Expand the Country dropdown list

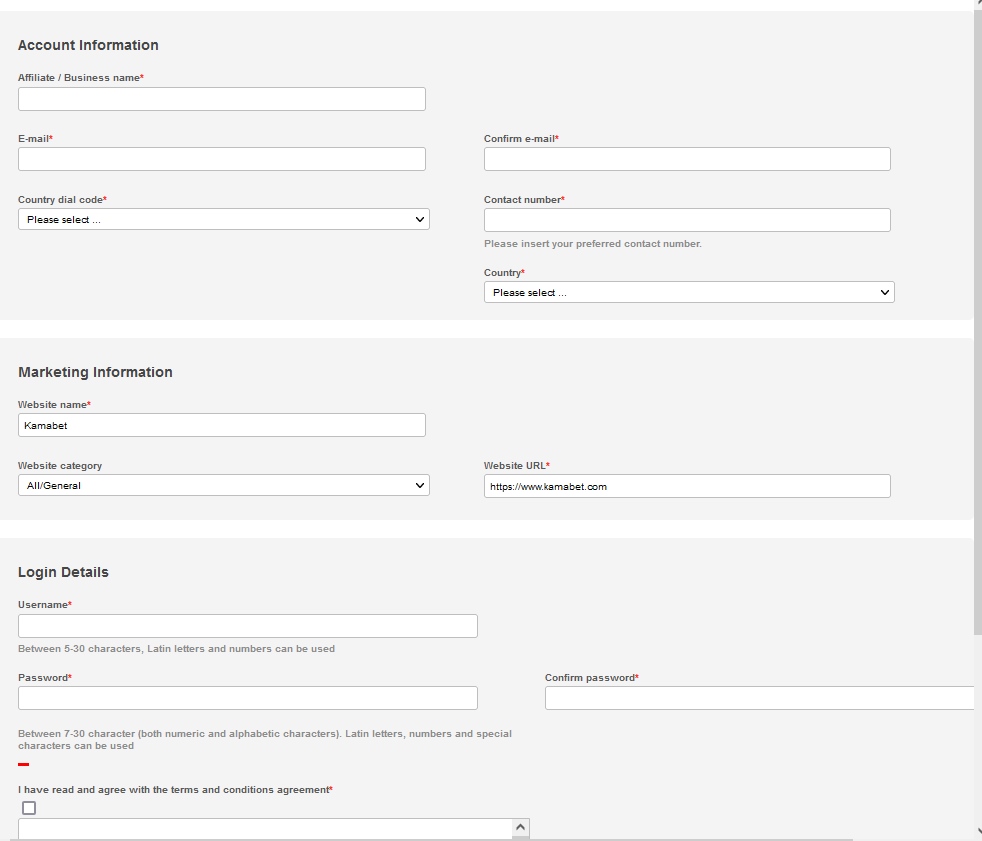(x=688, y=292)
